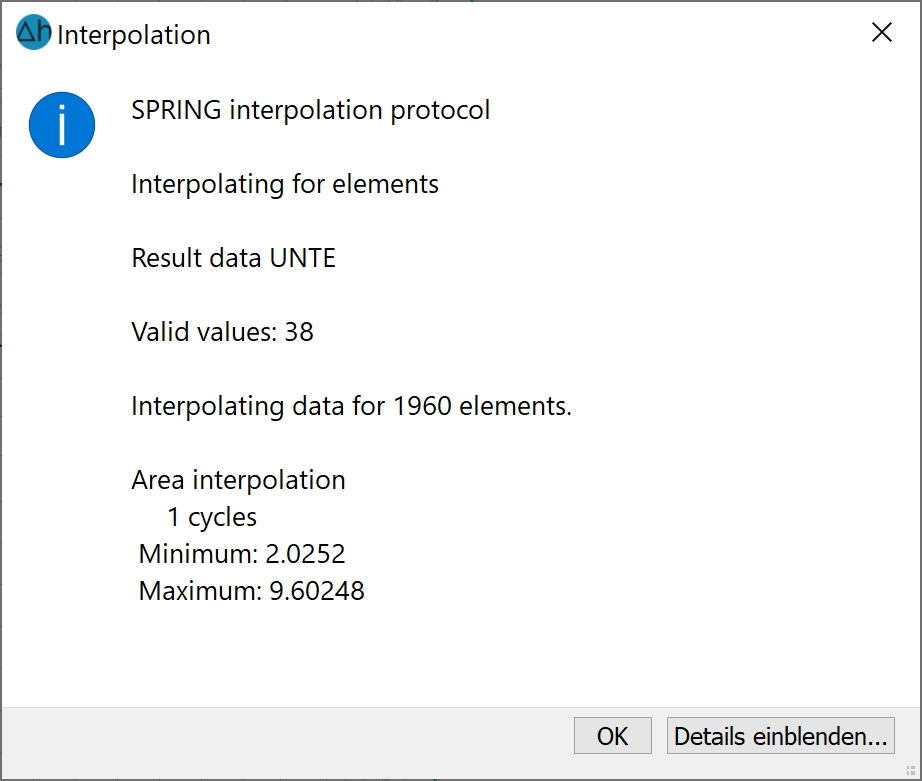Click the Area interpolation label
The height and width of the screenshot is (781, 922).
tap(238, 480)
